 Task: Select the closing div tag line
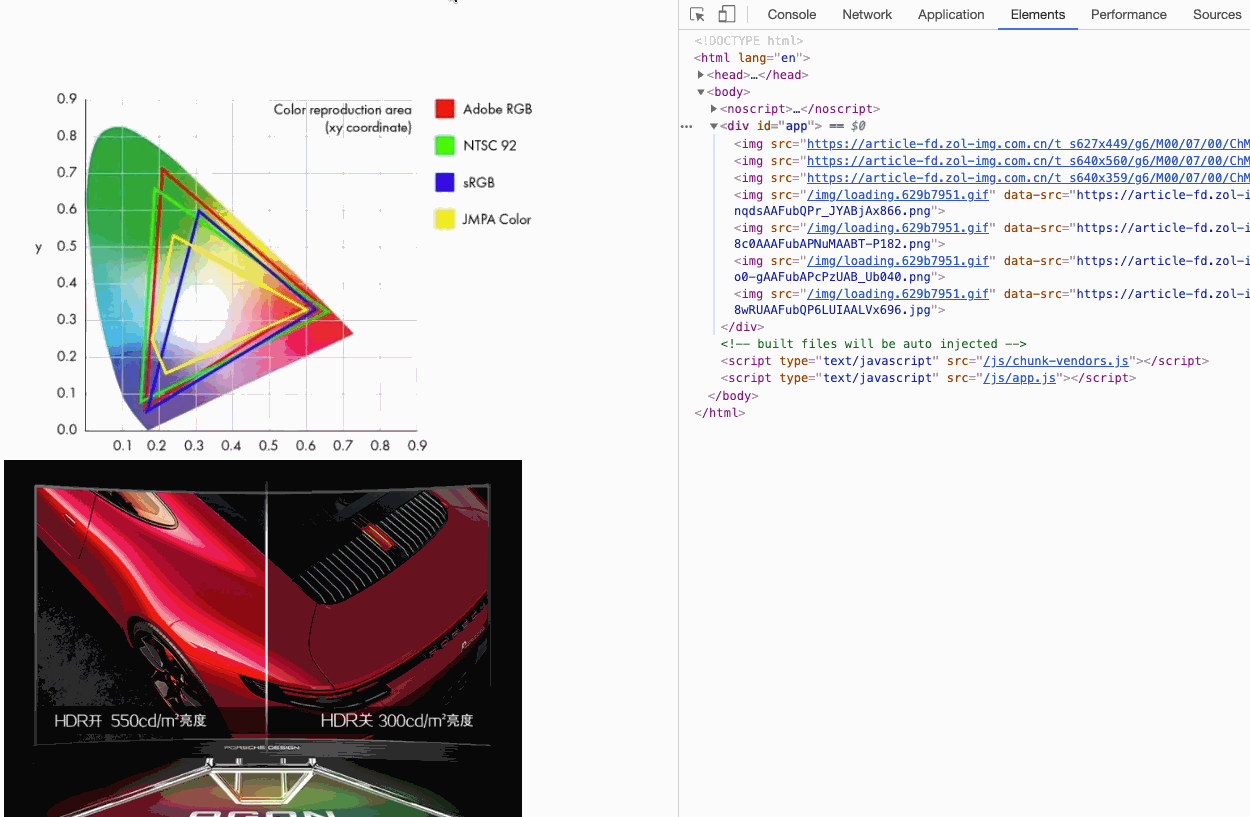[742, 327]
